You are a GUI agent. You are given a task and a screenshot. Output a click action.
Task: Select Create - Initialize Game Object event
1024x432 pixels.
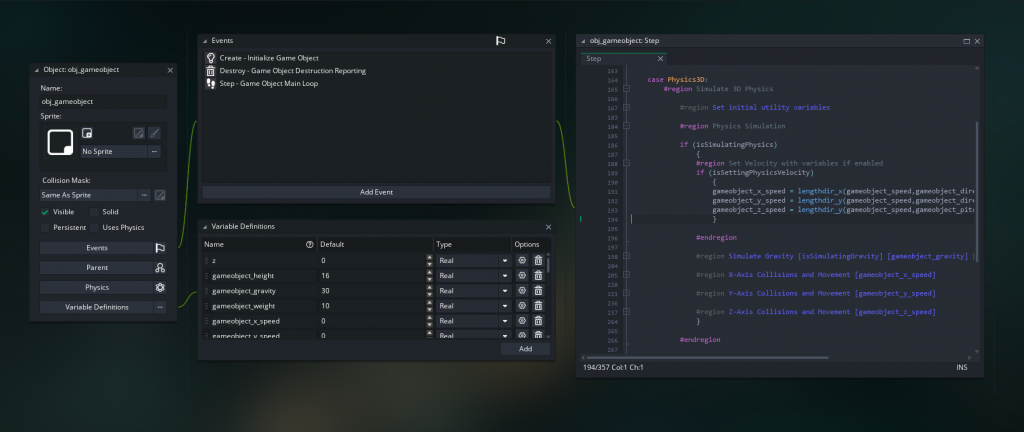(269, 58)
